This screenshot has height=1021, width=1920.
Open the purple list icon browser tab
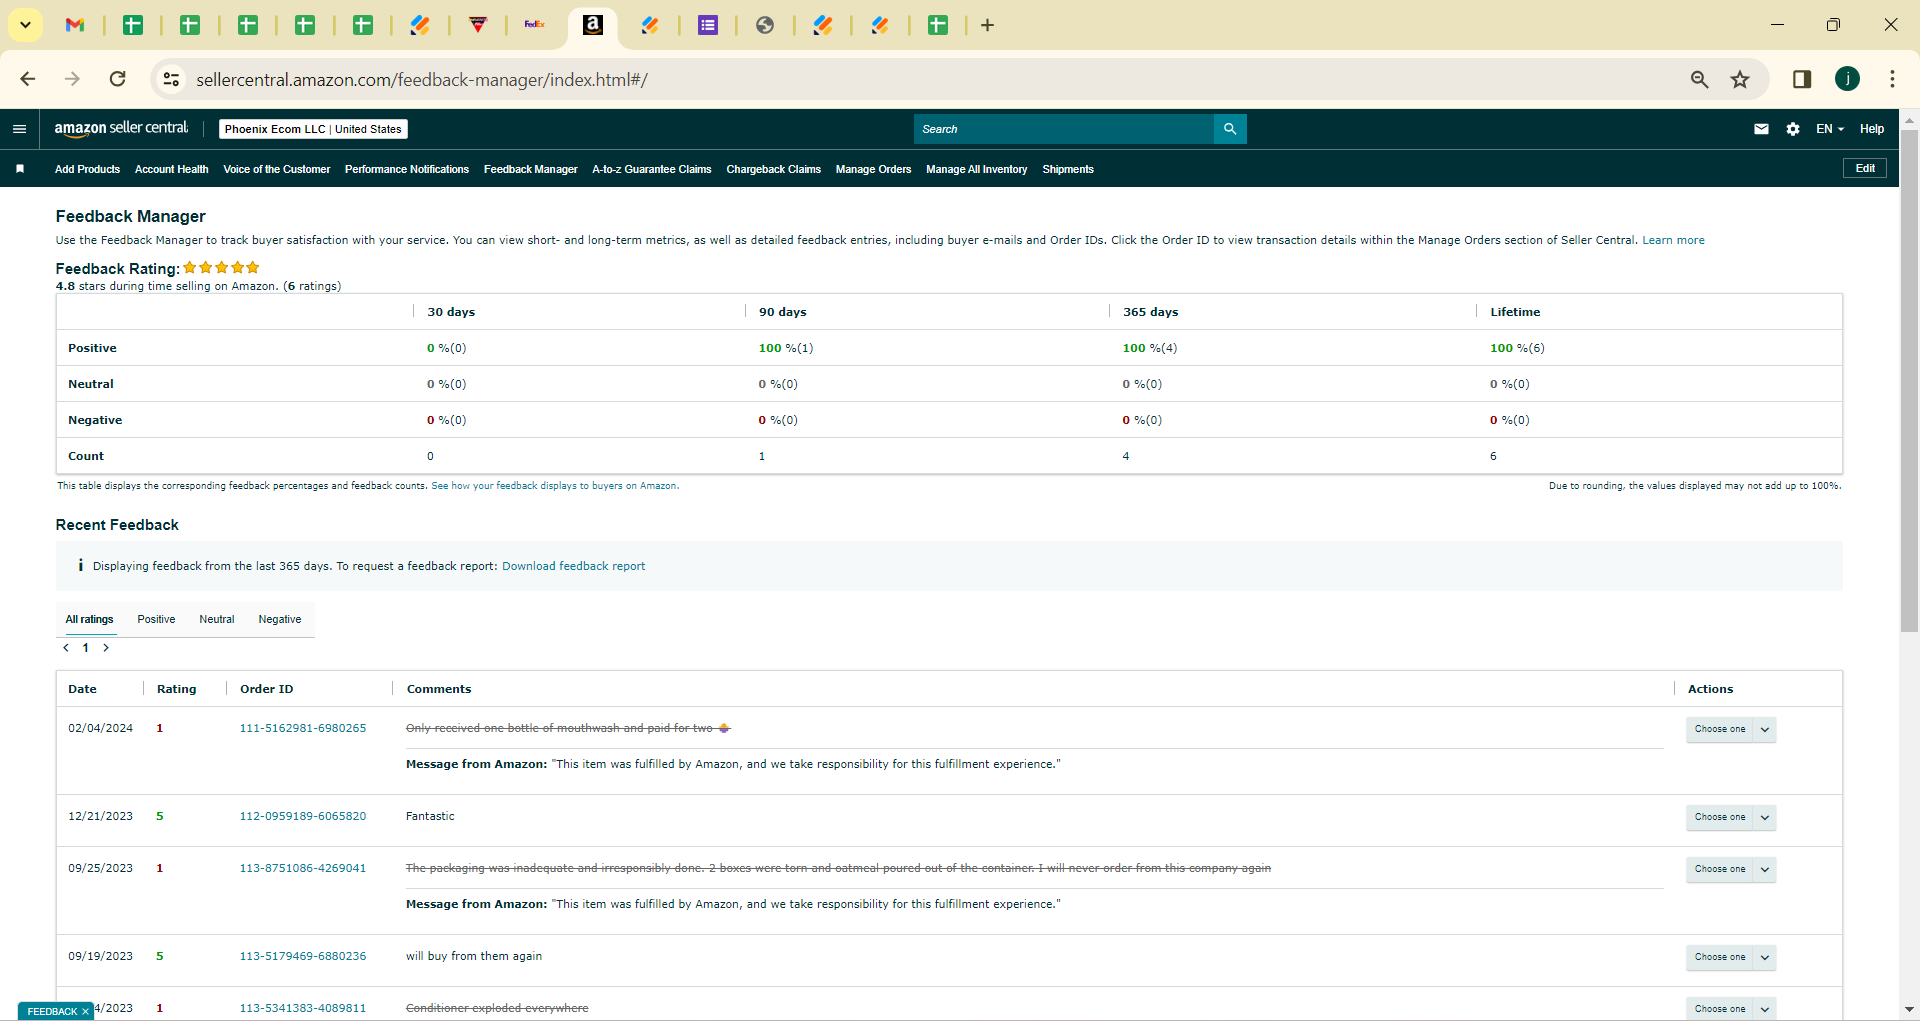click(708, 25)
